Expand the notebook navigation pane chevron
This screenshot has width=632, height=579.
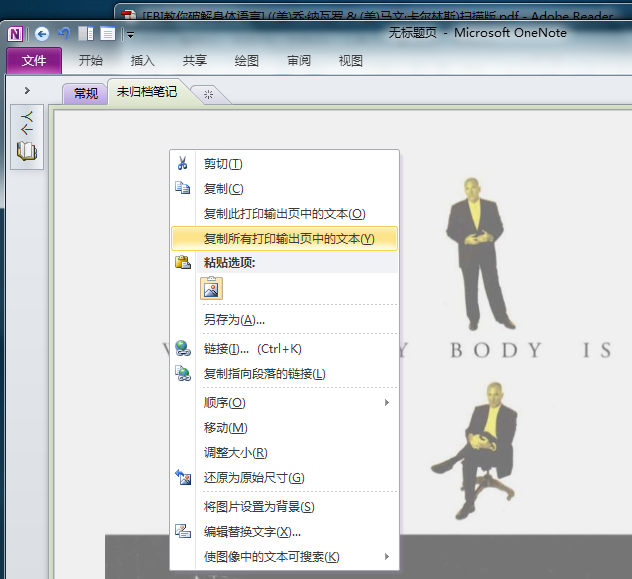point(27,90)
